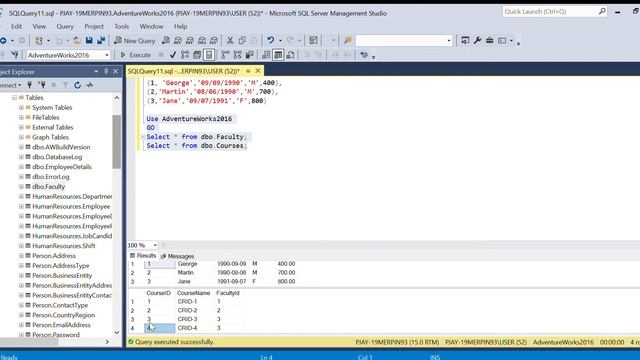This screenshot has width=640, height=360.
Task: Click the Save file icon
Action: point(89,40)
